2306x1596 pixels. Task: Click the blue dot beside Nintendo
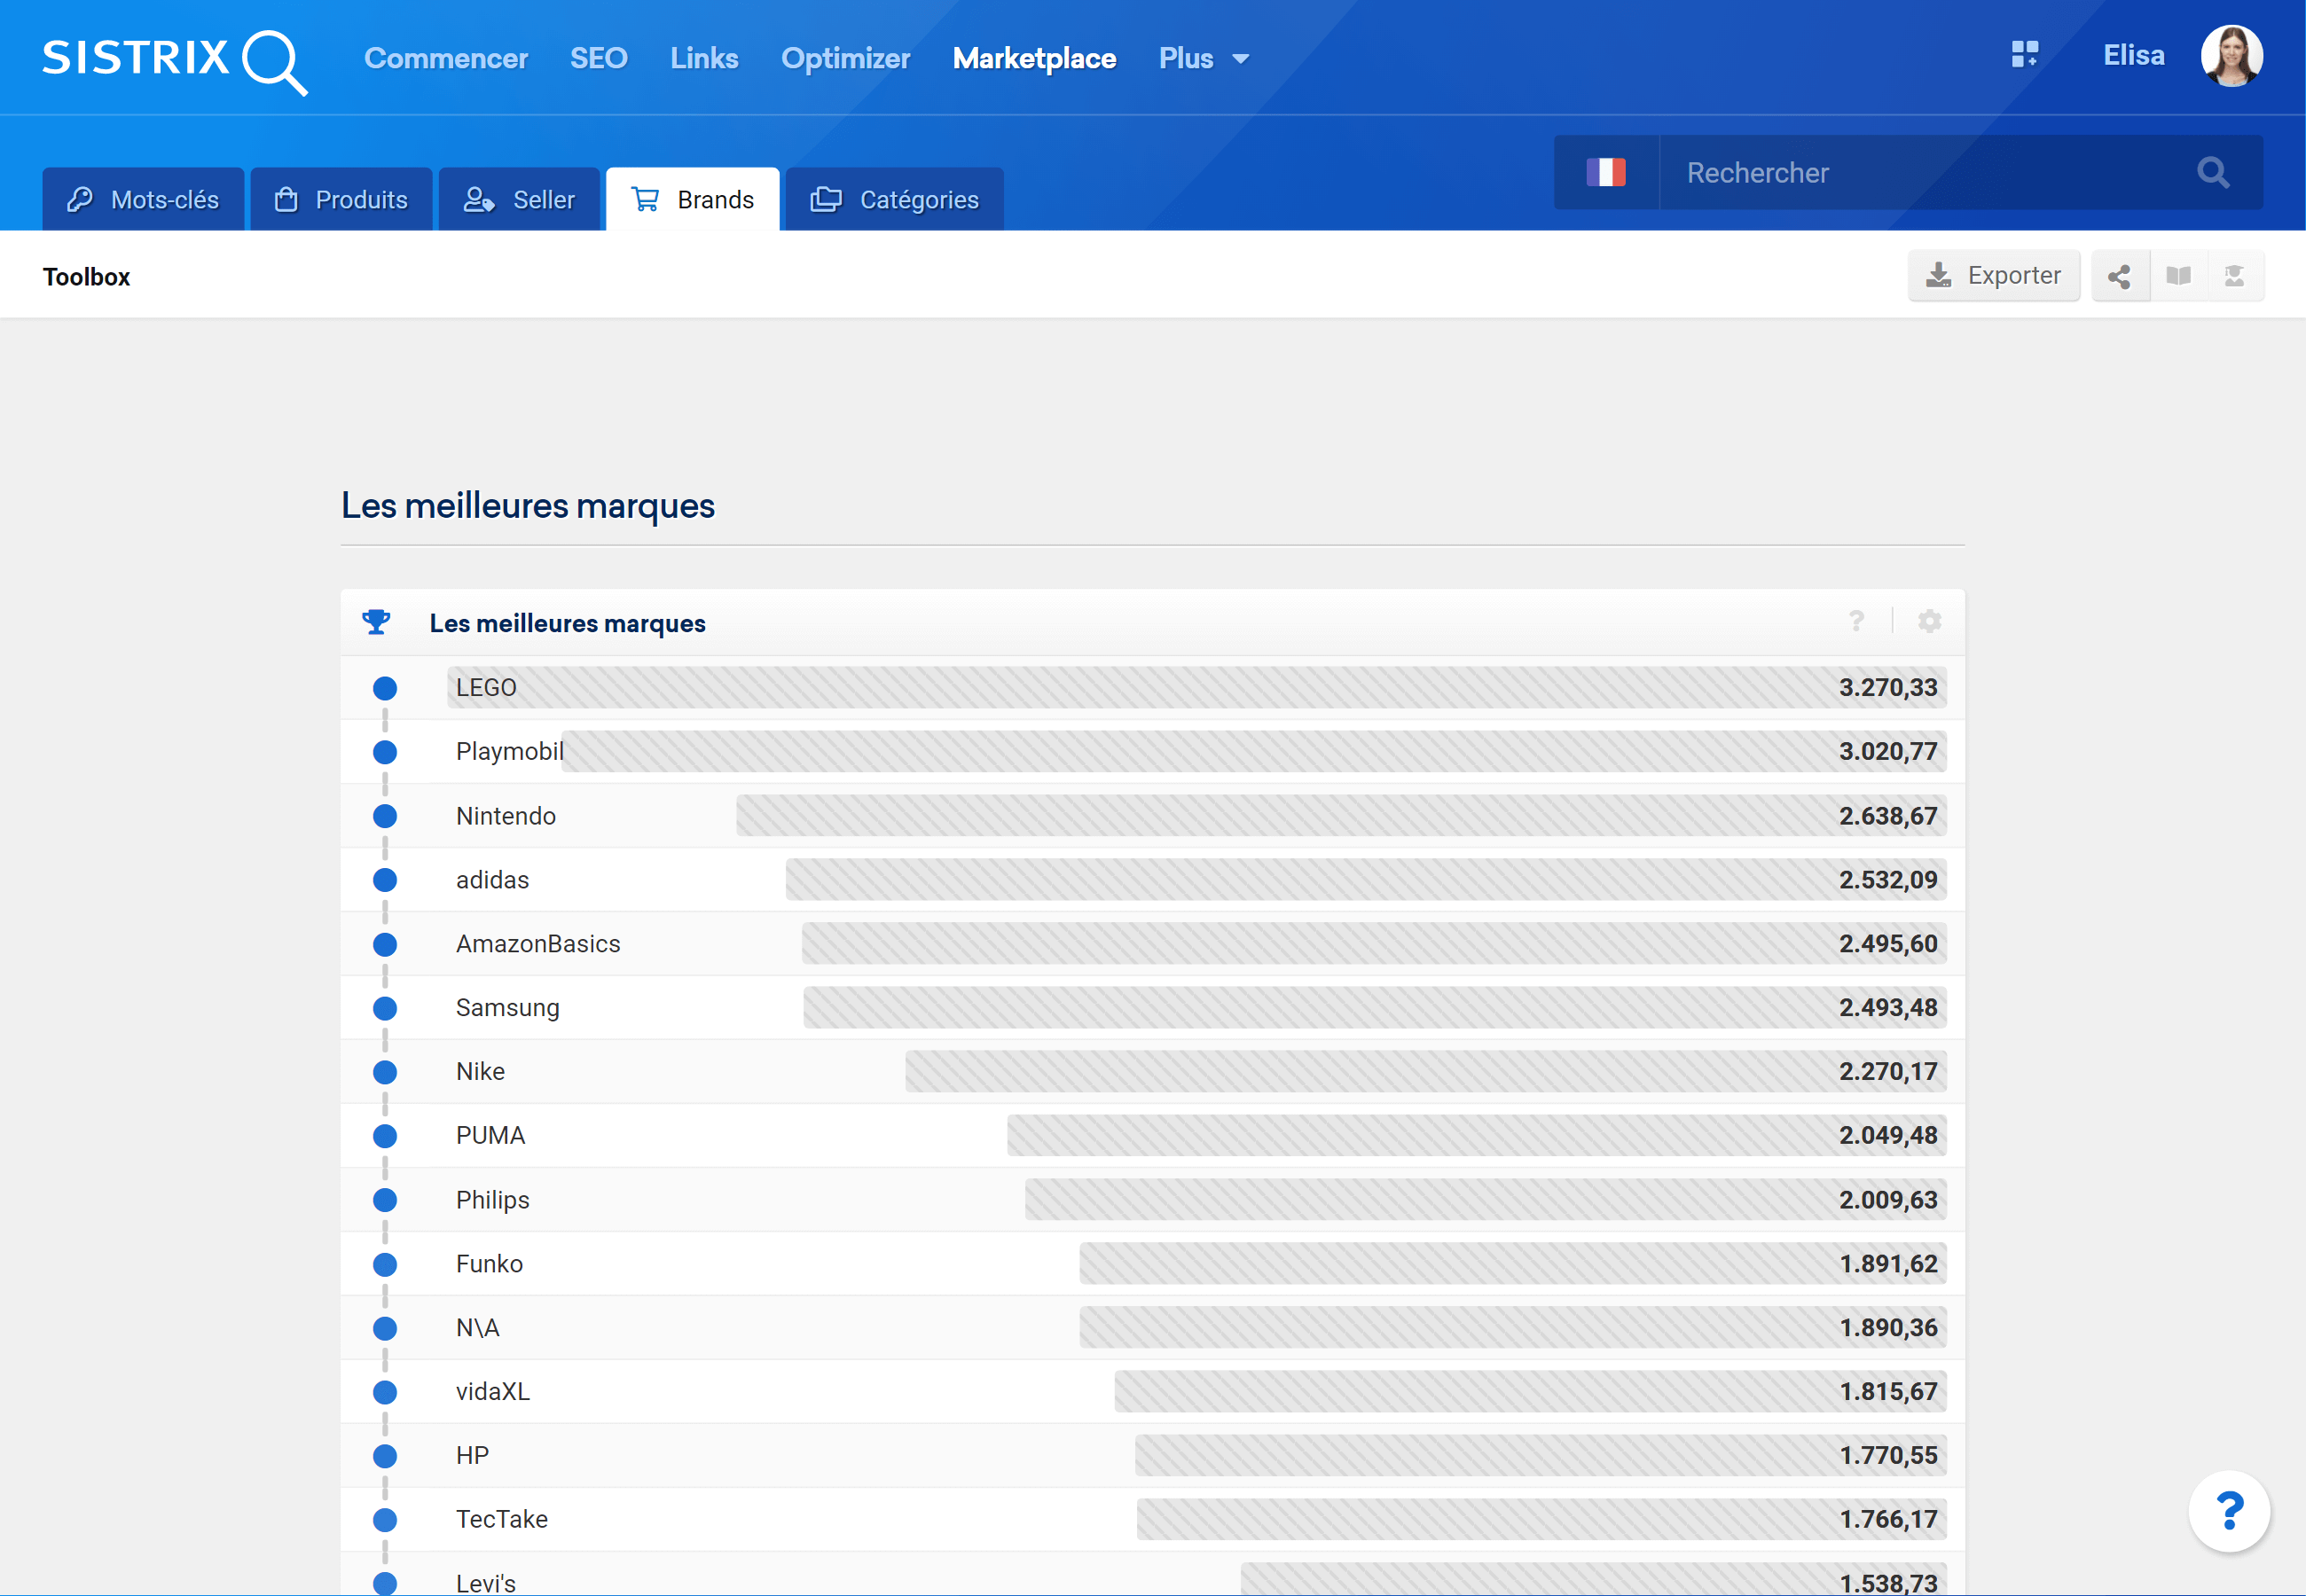point(385,816)
